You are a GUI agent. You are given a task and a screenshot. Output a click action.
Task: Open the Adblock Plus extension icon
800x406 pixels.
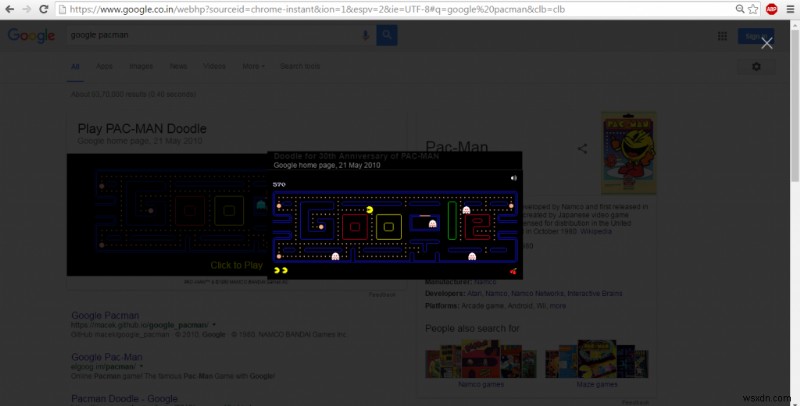(771, 9)
